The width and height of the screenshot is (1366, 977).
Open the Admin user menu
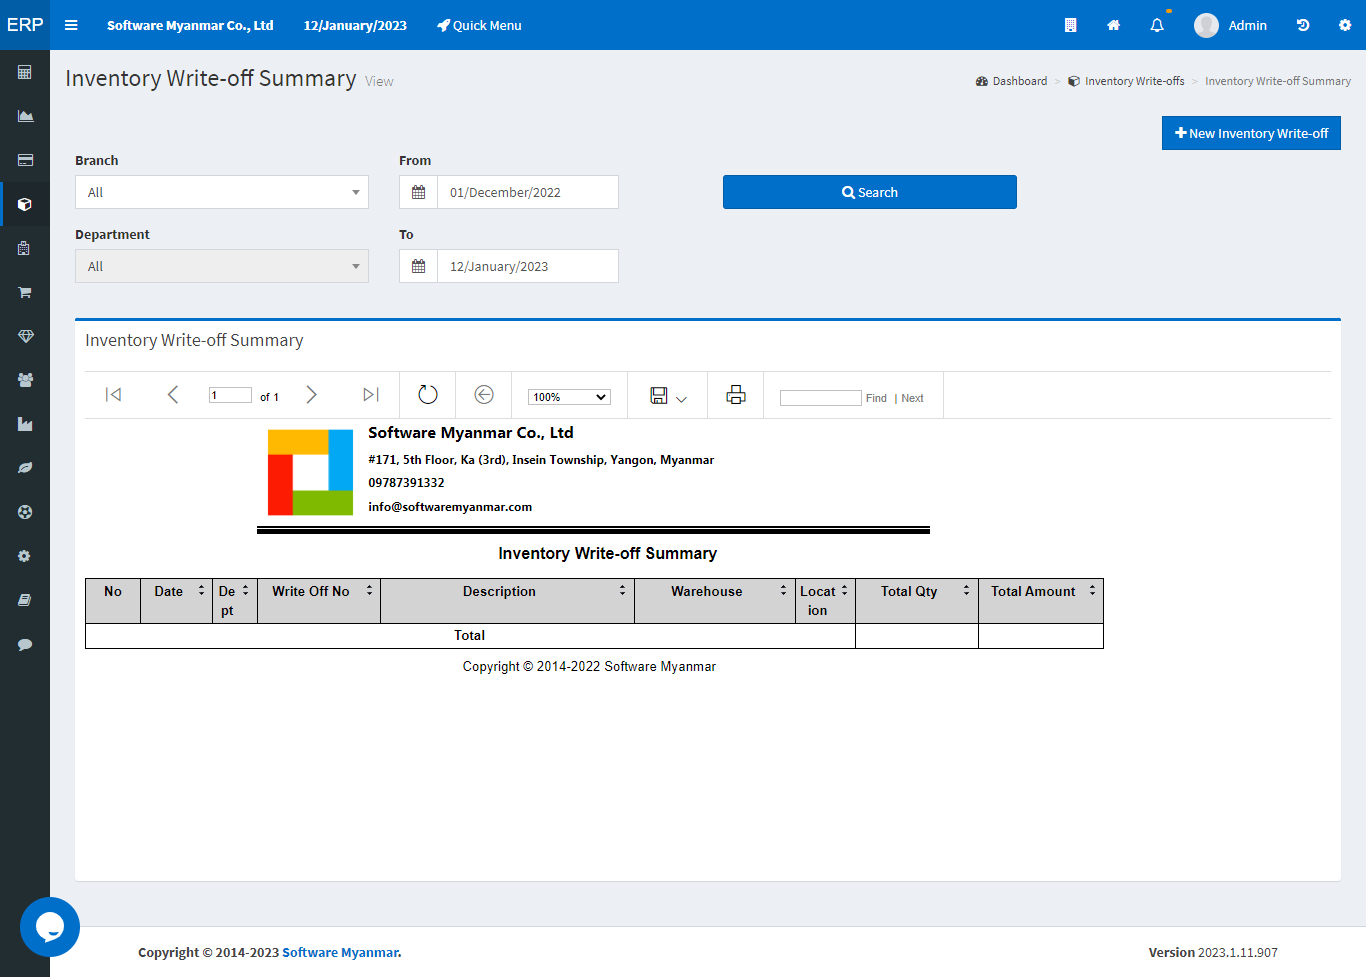(1230, 25)
